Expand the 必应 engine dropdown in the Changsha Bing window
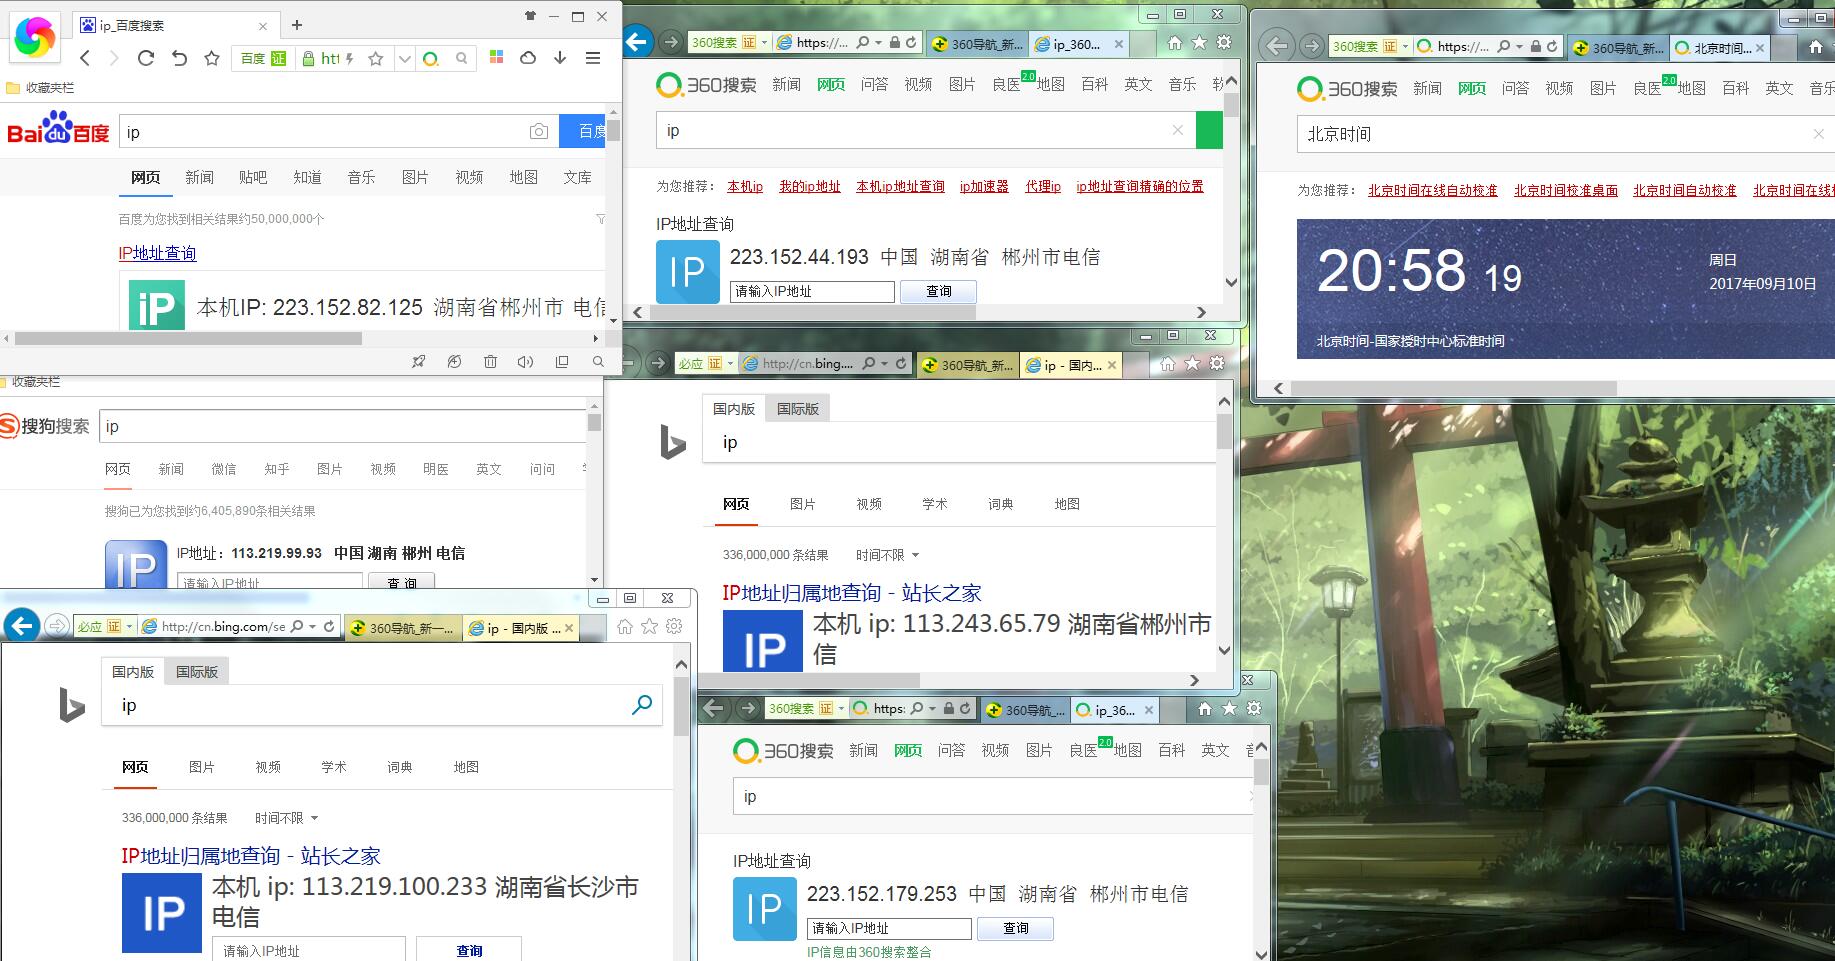The width and height of the screenshot is (1835, 961). 129,626
